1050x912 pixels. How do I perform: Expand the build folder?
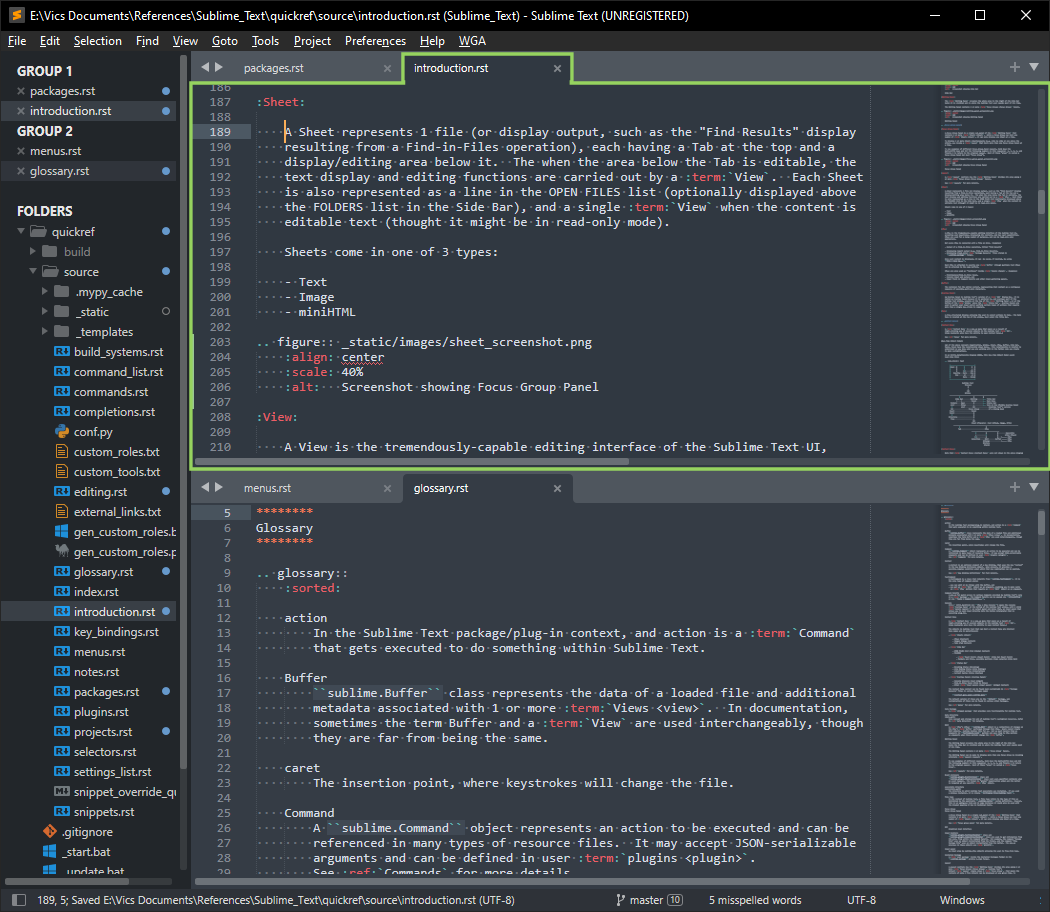[34, 252]
